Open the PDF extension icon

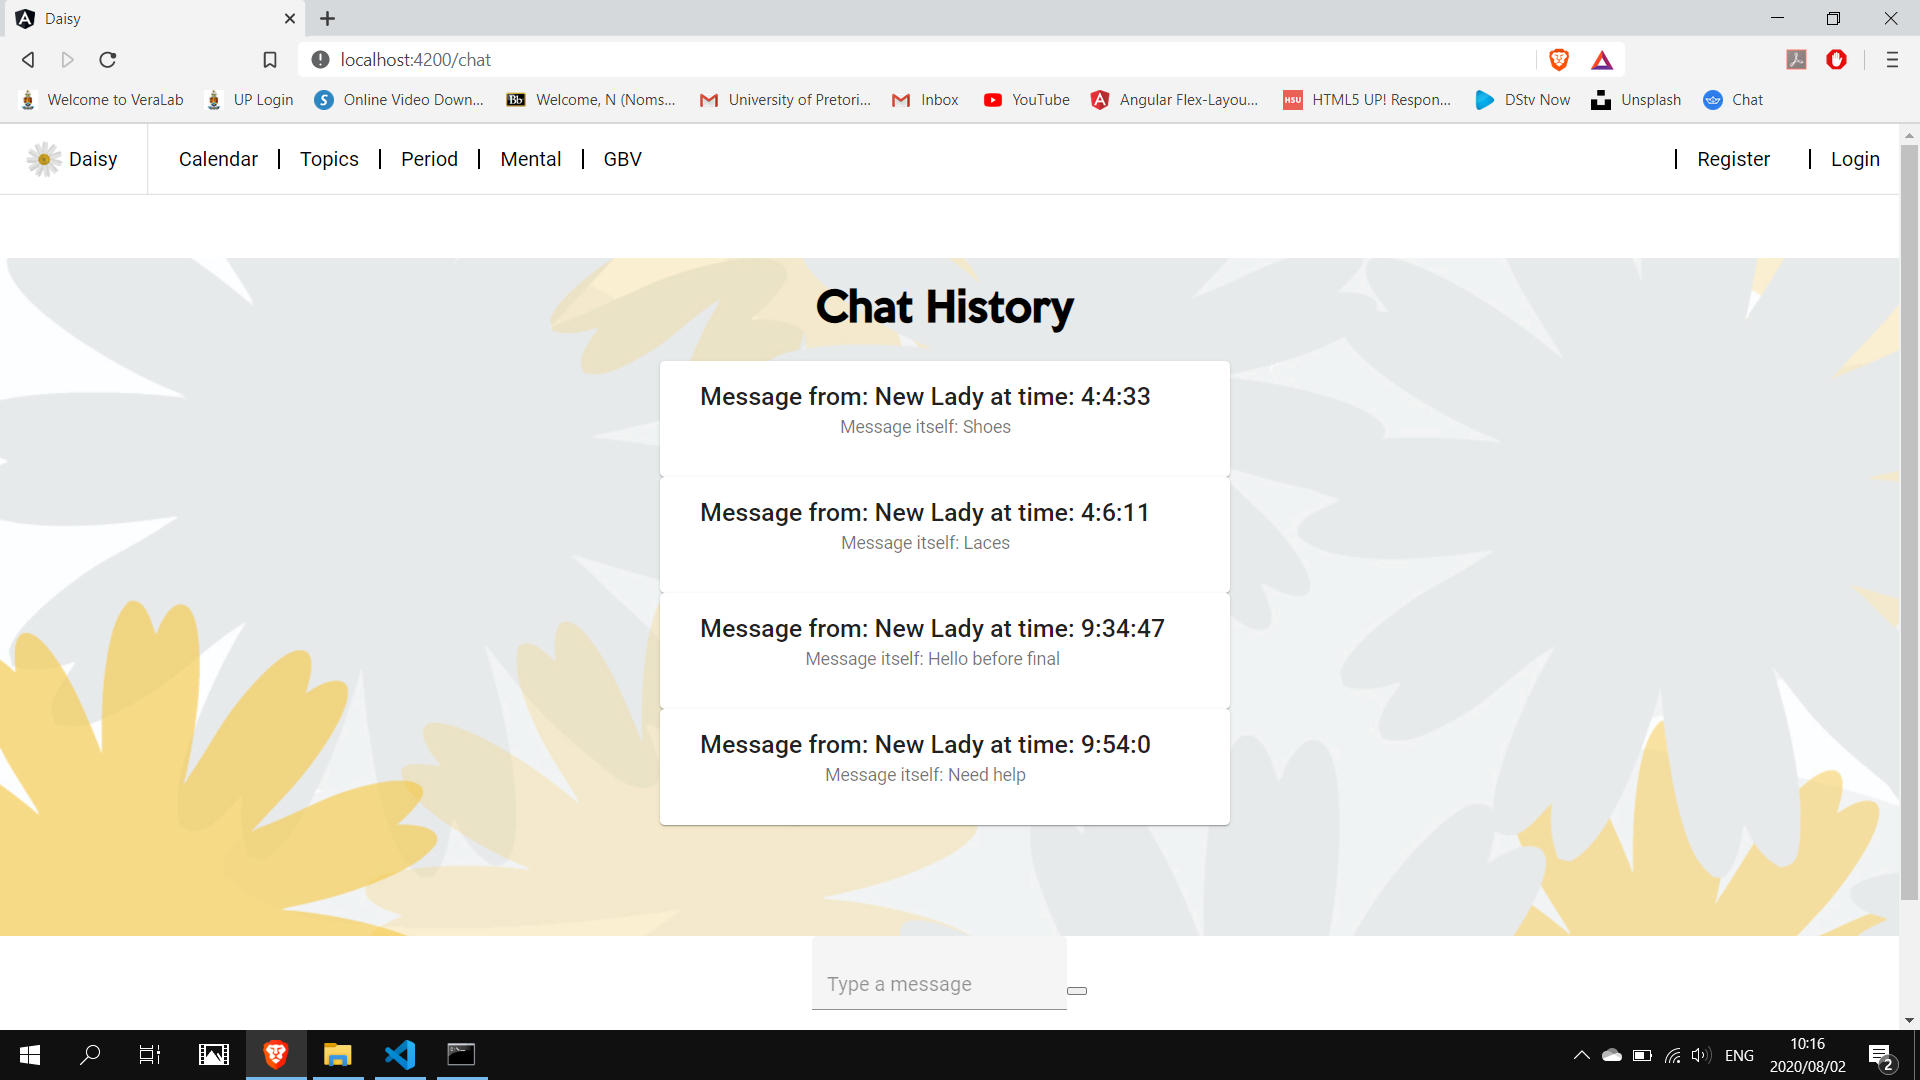[x=1796, y=60]
